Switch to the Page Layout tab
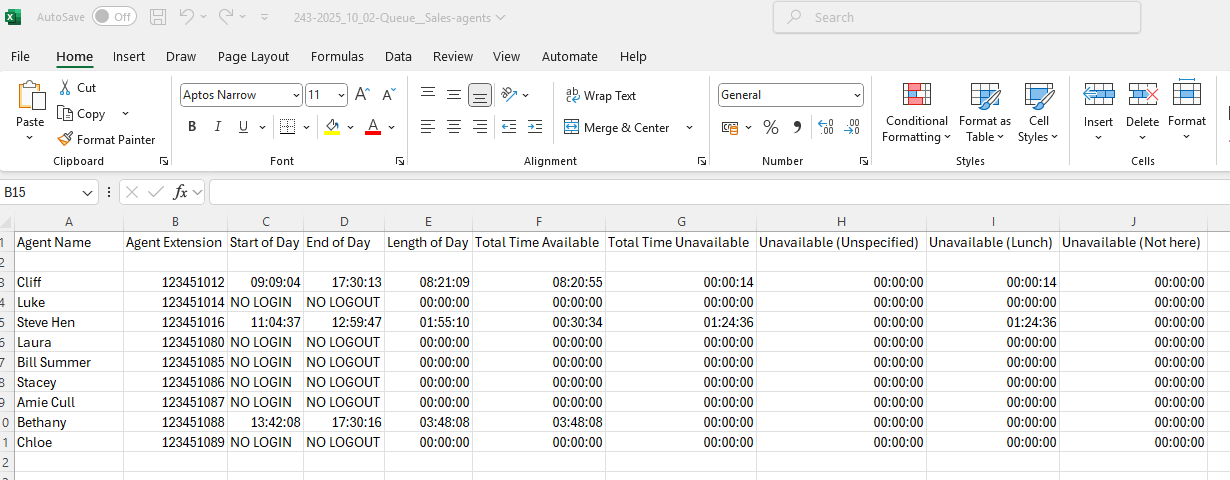 (253, 57)
